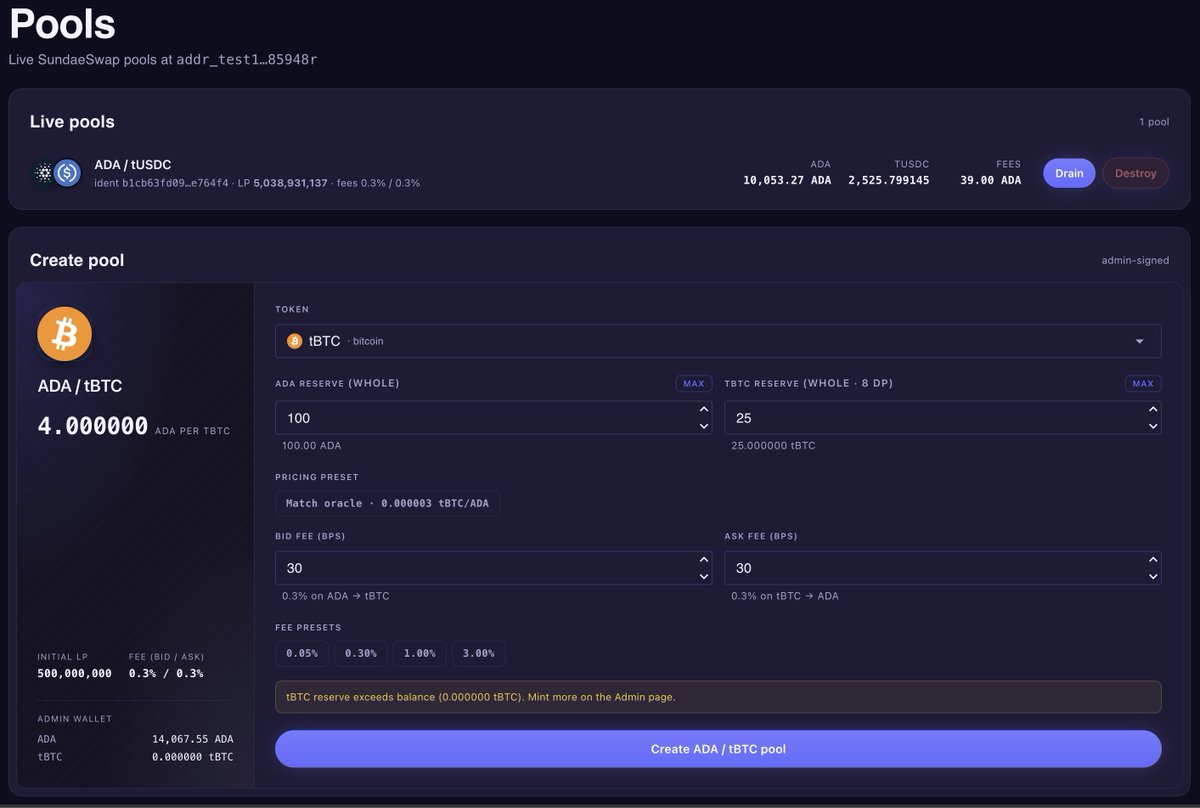Click admin wallet 0.000000 tBTC balance
This screenshot has height=808, width=1200.
pyautogui.click(x=193, y=757)
